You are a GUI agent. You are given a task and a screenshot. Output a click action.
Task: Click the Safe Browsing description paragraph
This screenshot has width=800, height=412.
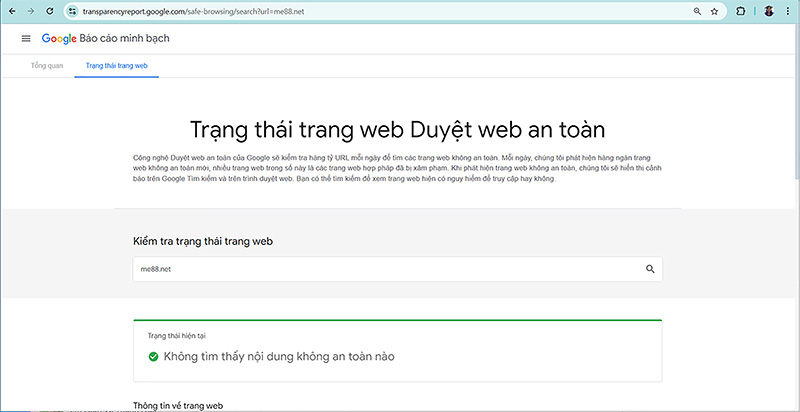tap(397, 169)
